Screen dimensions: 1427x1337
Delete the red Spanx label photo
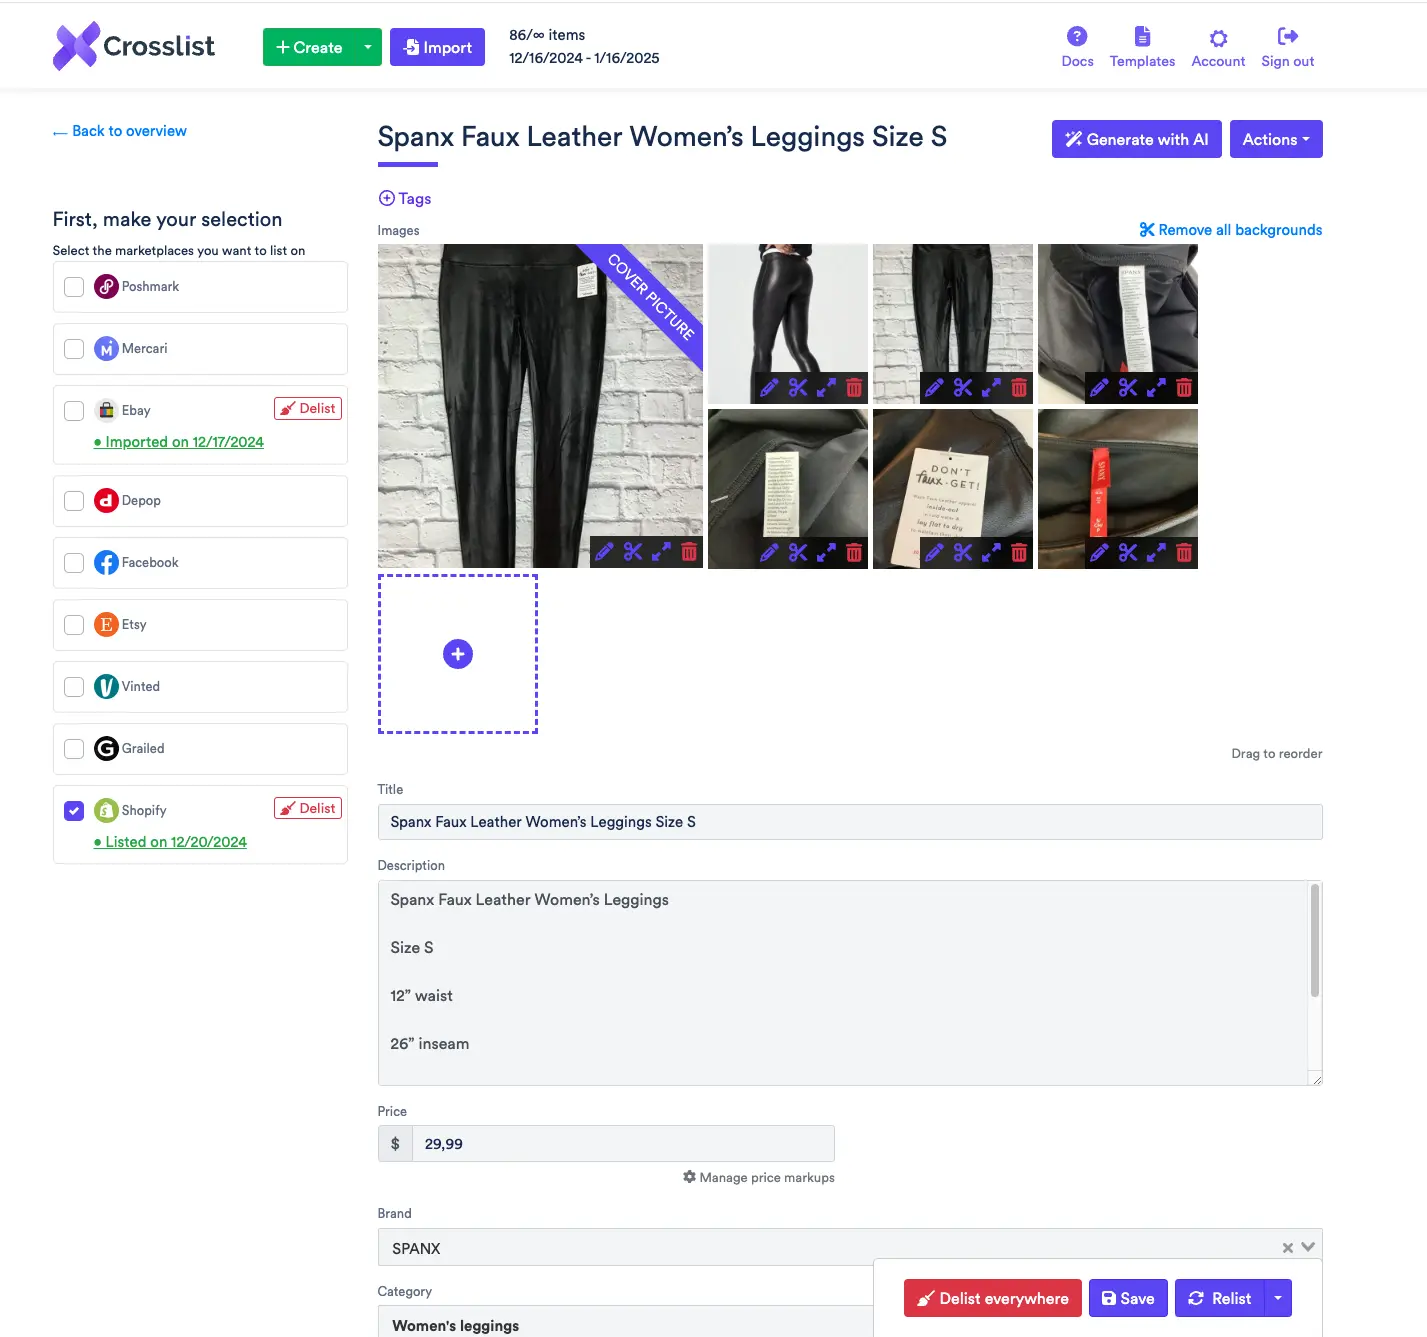[1184, 552]
